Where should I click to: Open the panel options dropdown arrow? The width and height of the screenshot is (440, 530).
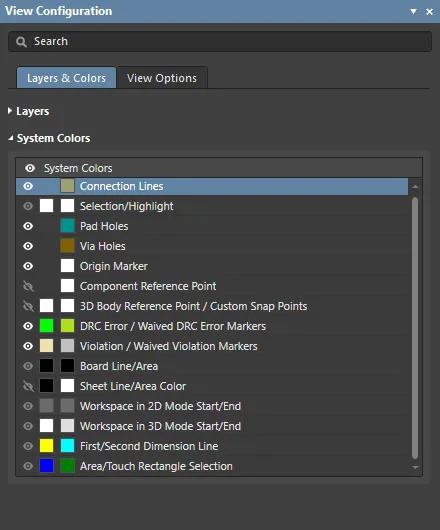pyautogui.click(x=413, y=11)
